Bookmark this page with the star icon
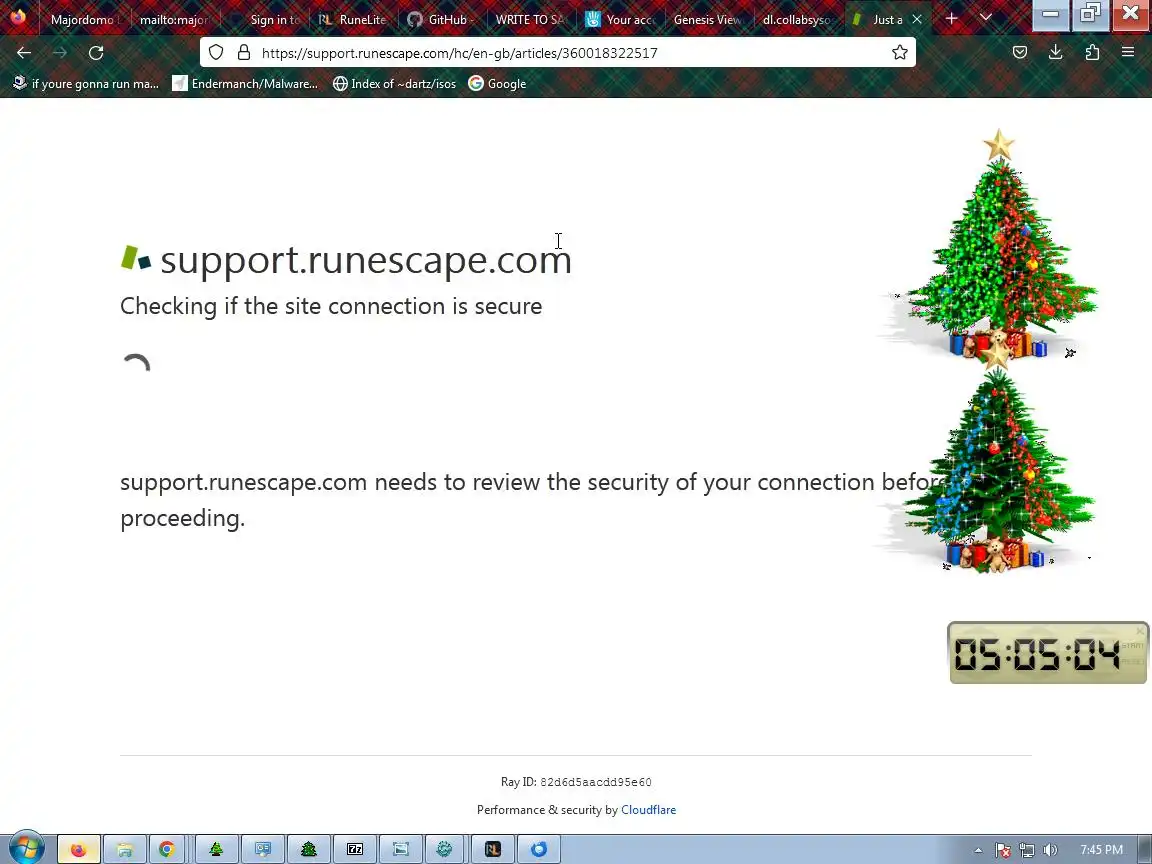The height and width of the screenshot is (864, 1152). click(x=899, y=52)
